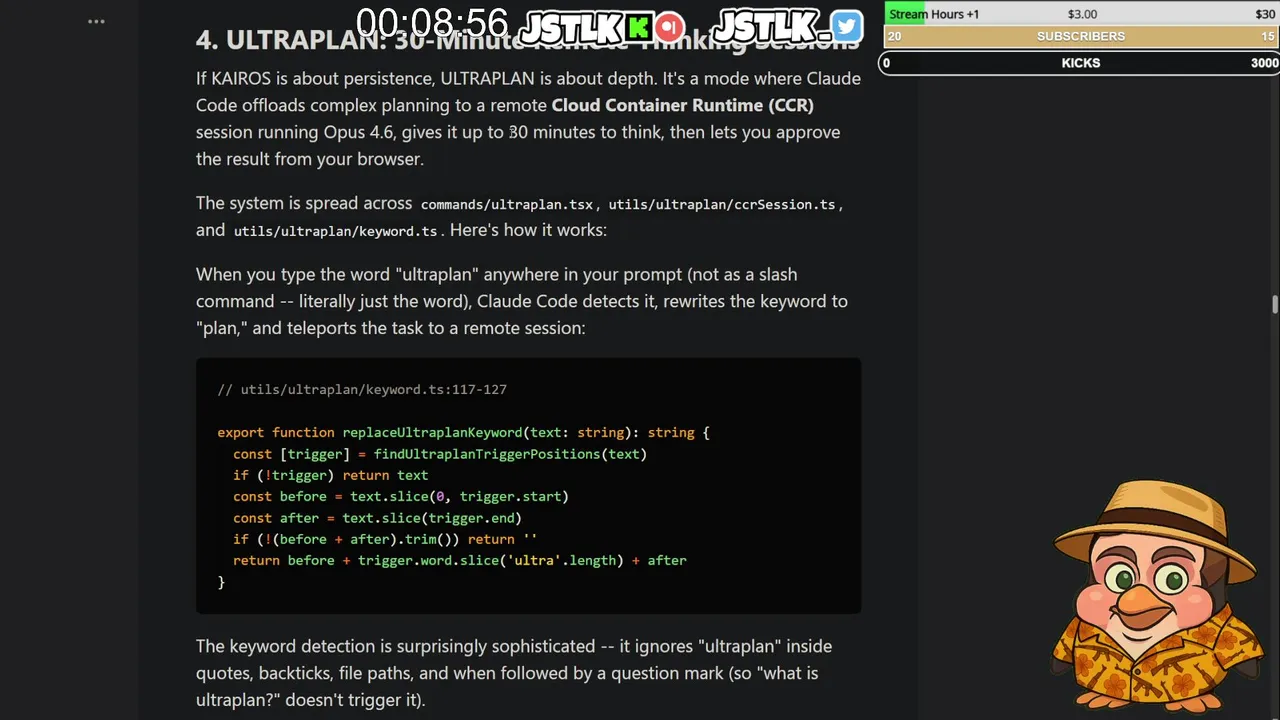Click the Subscribers goal progress bar
The width and height of the screenshot is (1280, 720).
tap(1081, 36)
